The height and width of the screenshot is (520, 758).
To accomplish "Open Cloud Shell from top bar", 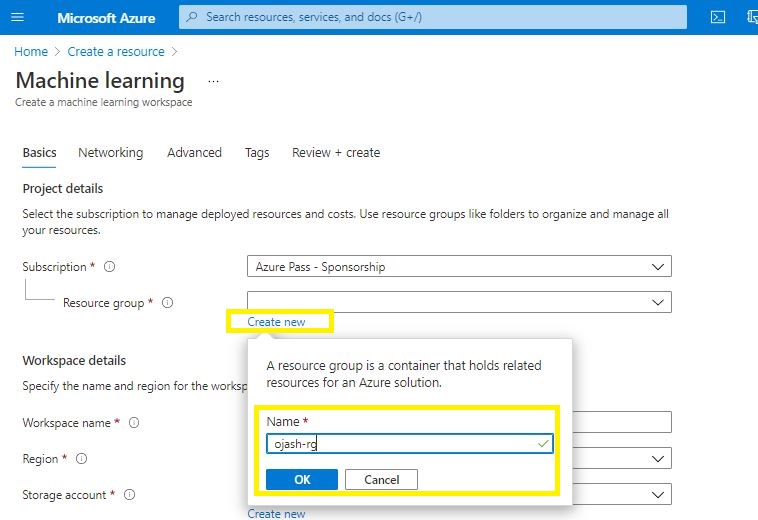I will (x=717, y=17).
